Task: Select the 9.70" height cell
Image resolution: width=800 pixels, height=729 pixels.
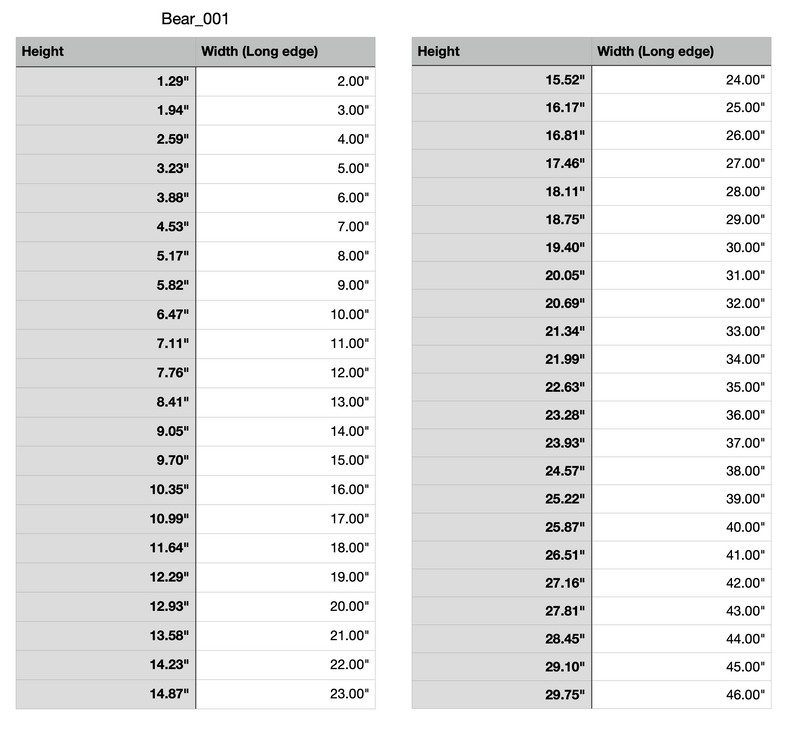Action: point(106,461)
